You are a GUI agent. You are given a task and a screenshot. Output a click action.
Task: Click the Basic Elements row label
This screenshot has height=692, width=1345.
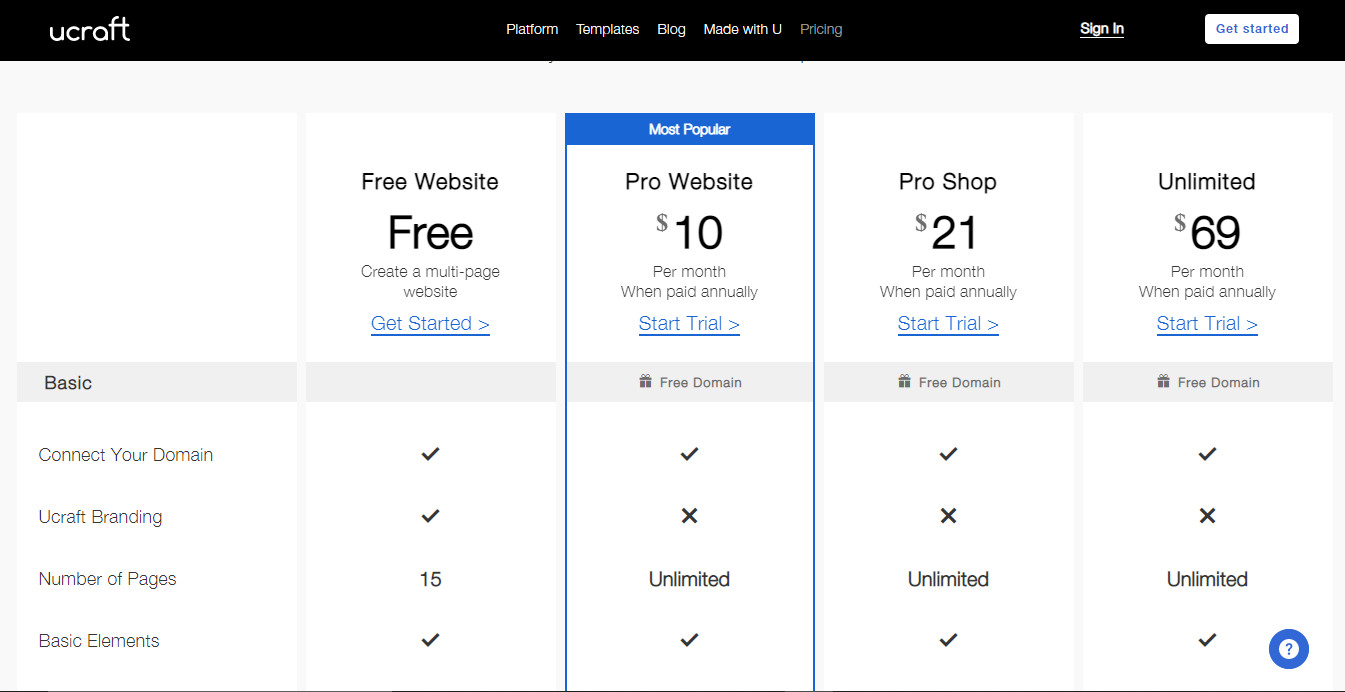(99, 641)
